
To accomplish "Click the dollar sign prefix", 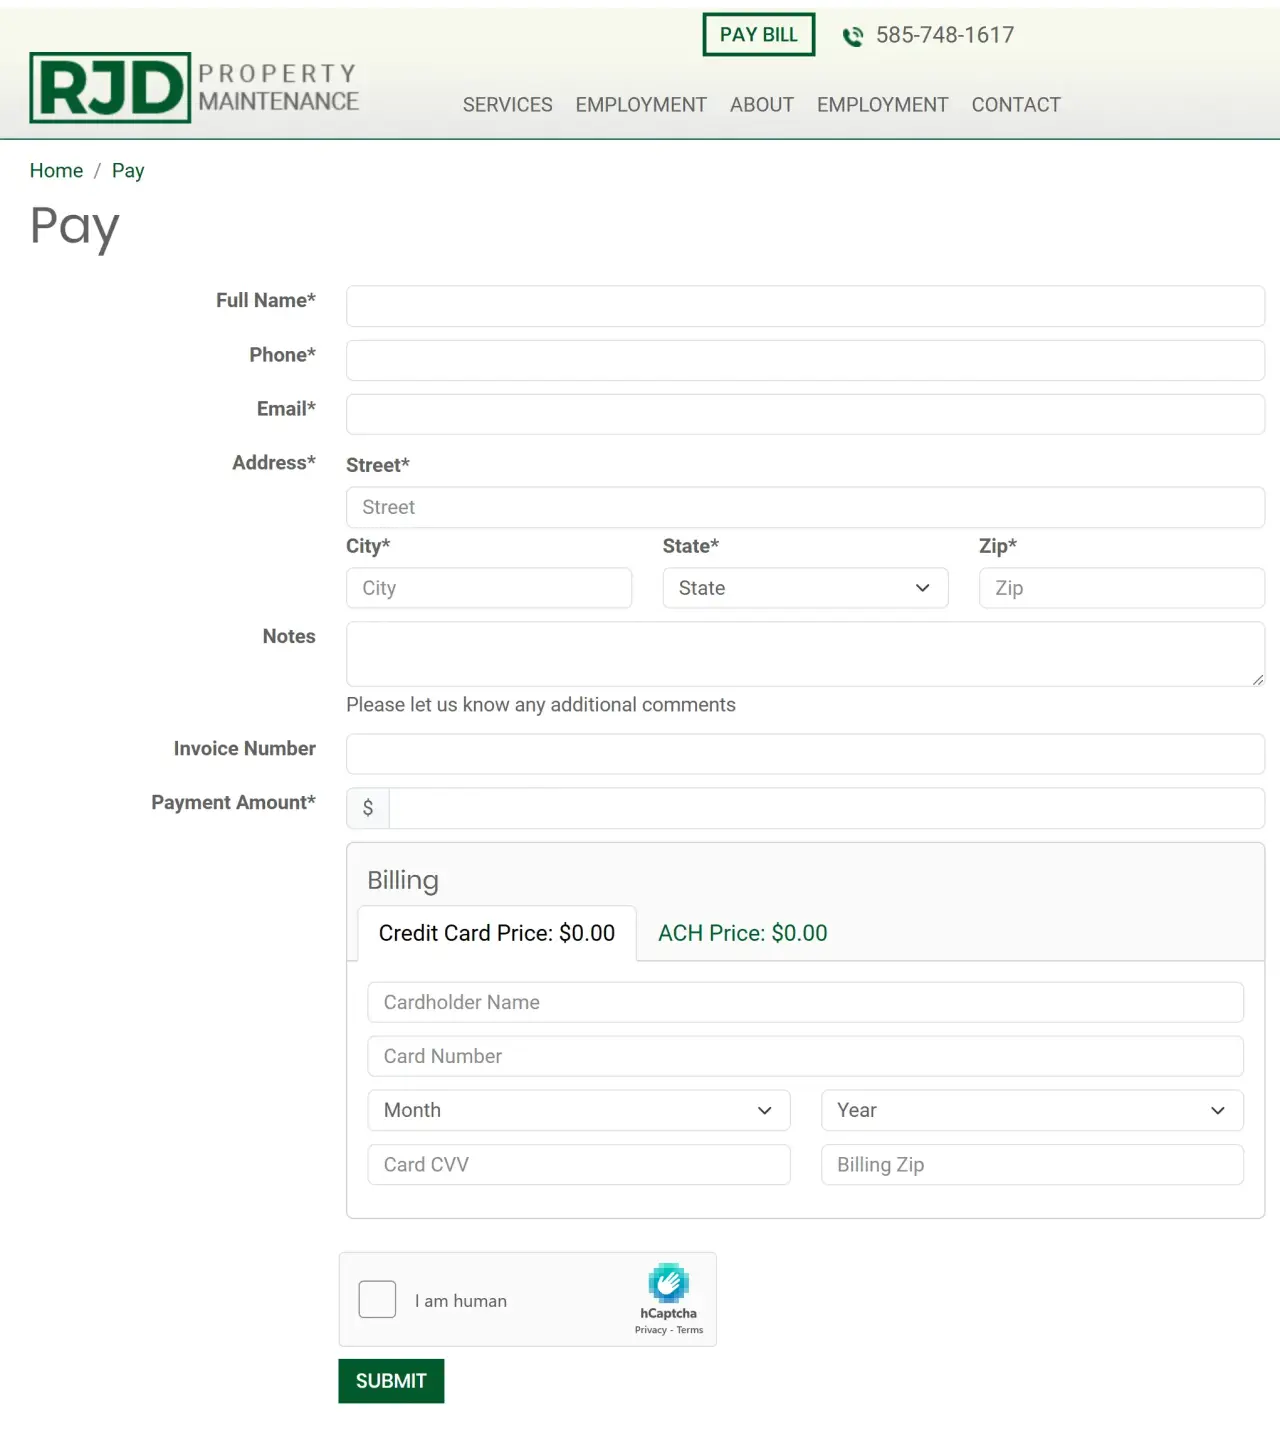I will [368, 808].
